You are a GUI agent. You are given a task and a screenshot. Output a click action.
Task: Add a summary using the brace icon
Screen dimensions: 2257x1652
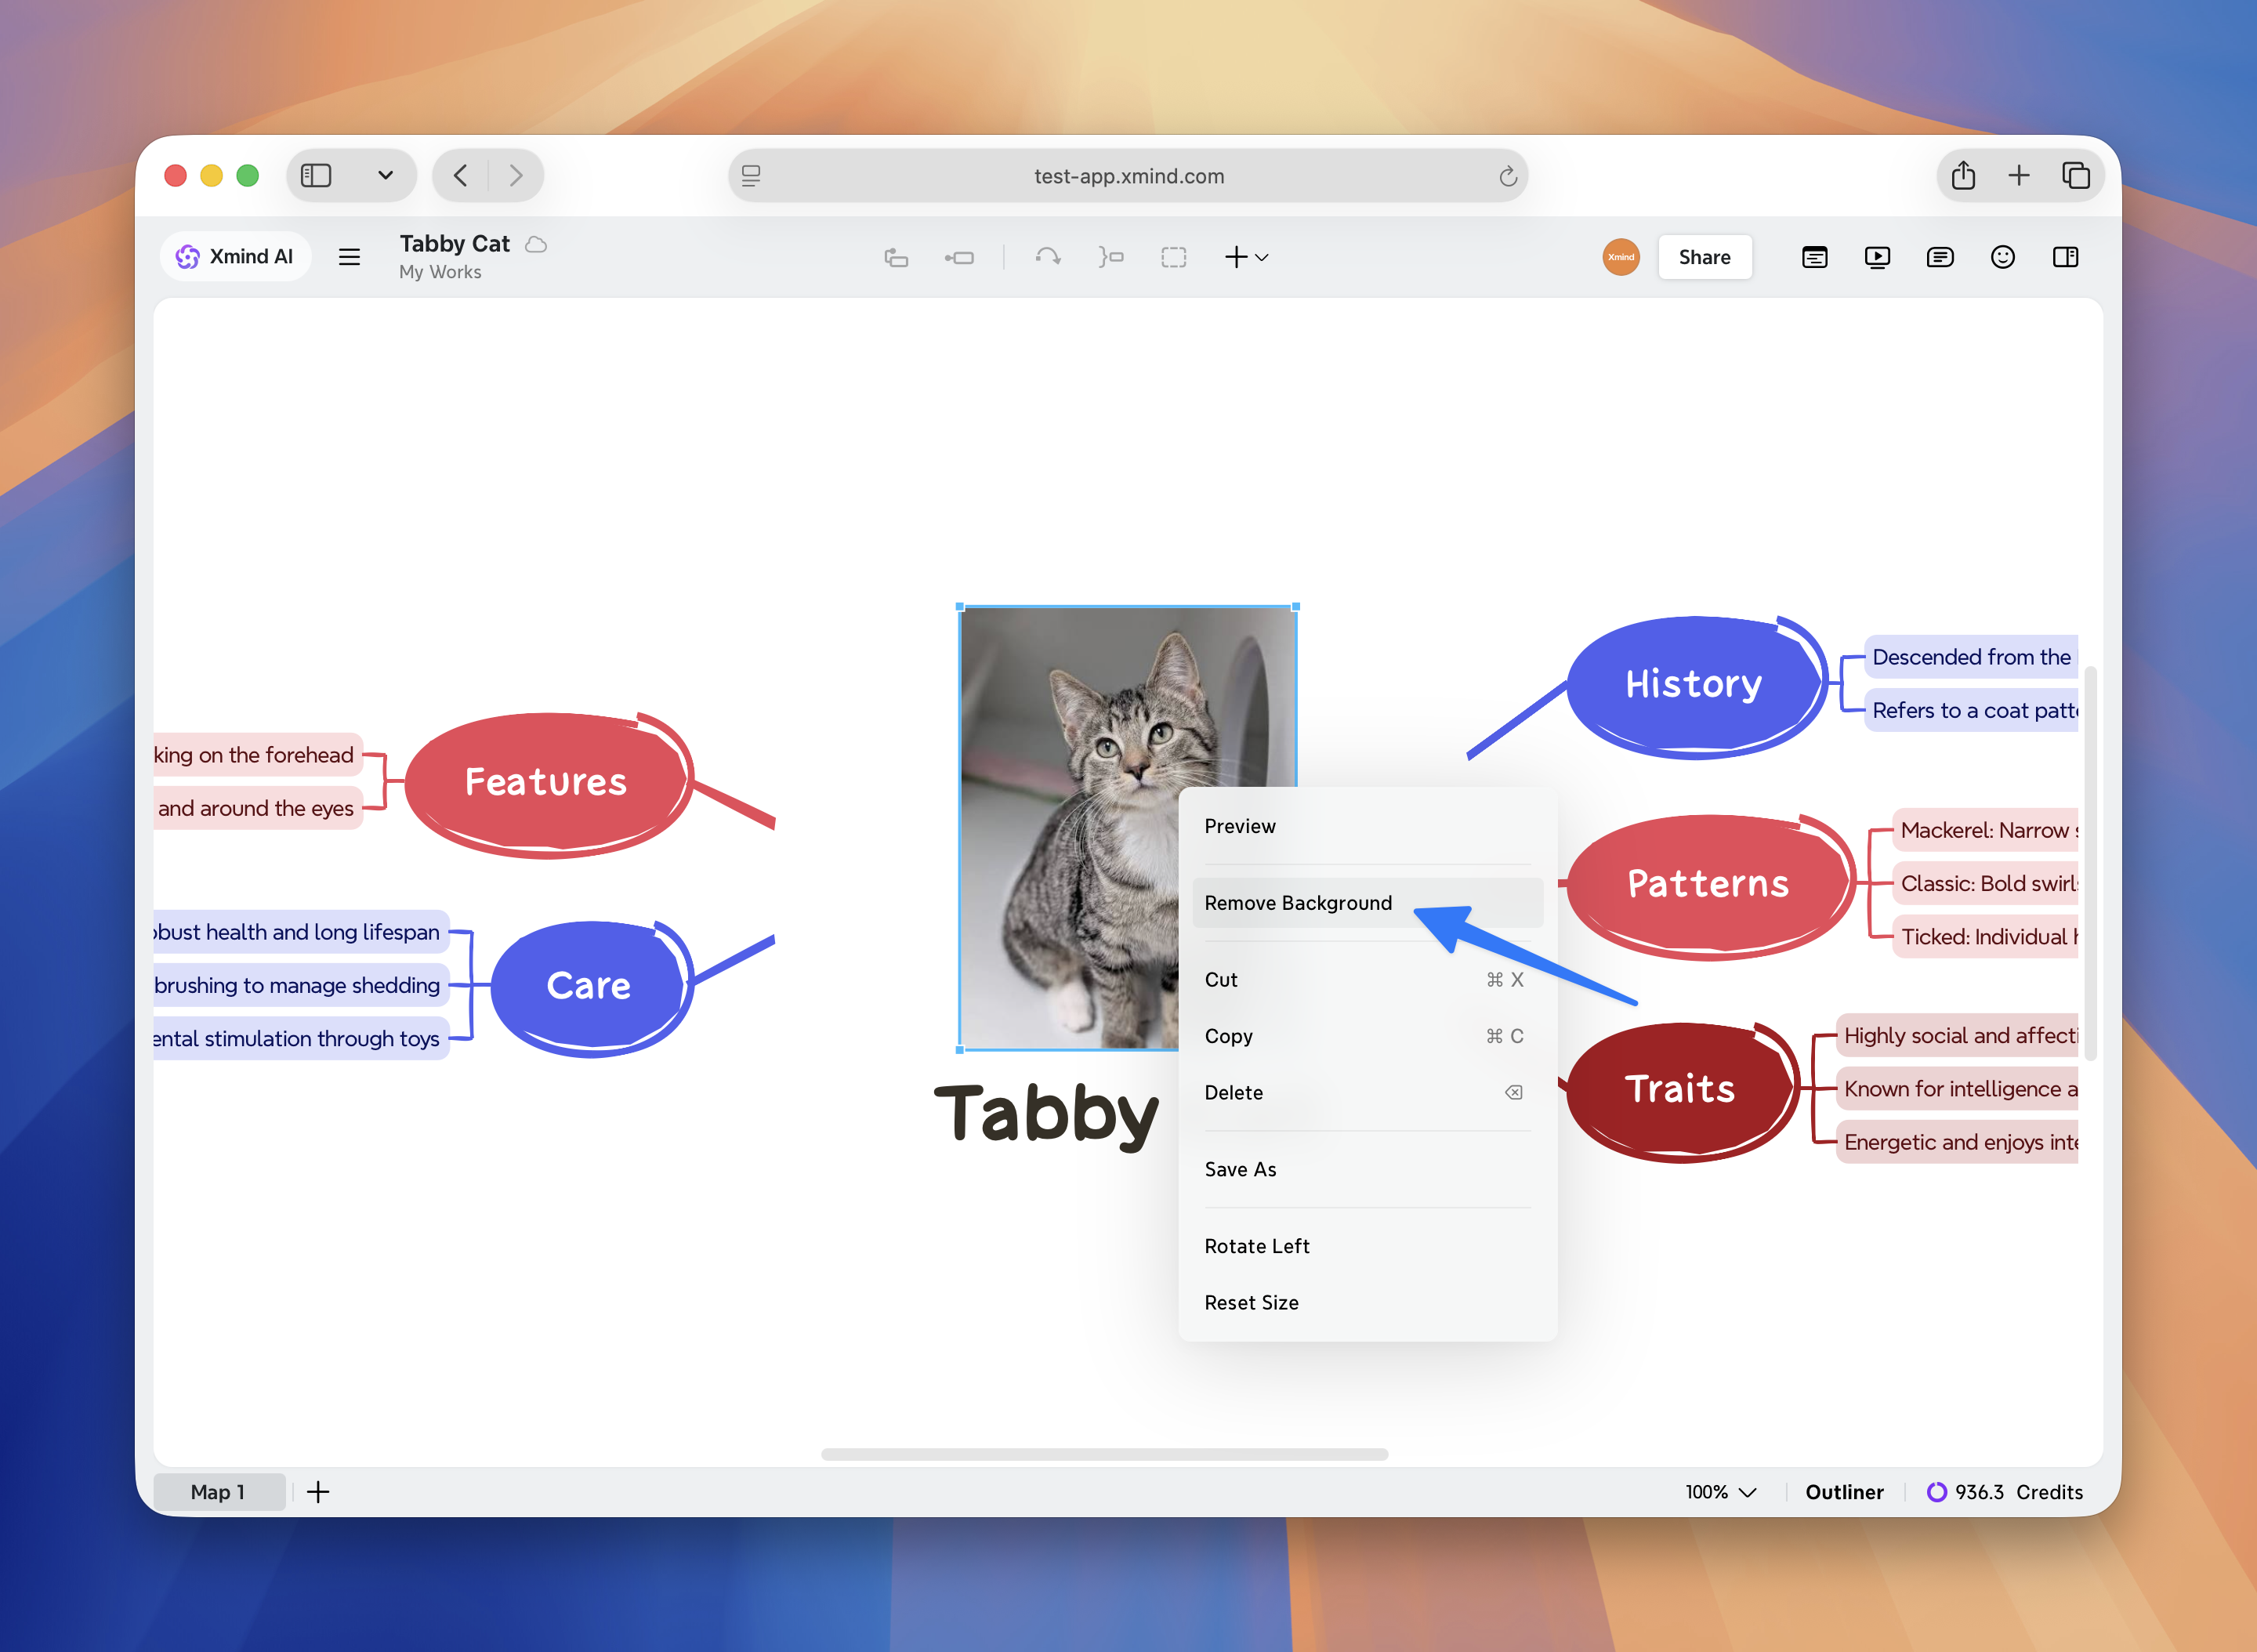pos(1111,257)
